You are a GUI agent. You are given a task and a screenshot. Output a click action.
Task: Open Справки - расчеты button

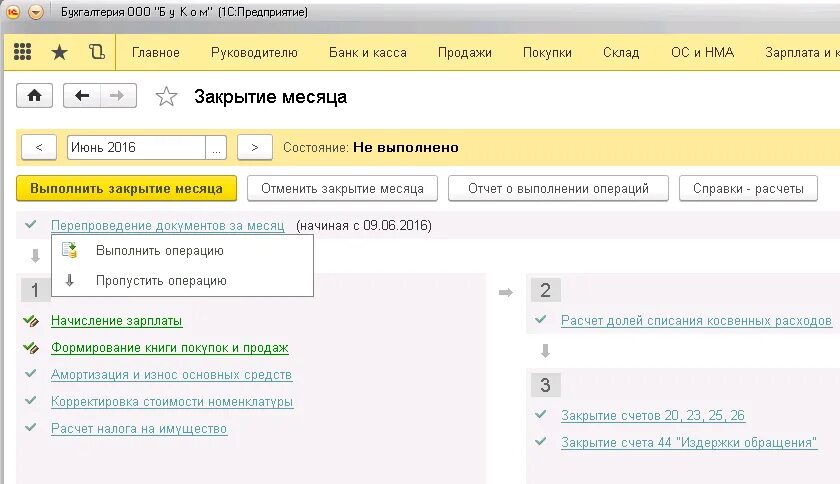pos(748,189)
